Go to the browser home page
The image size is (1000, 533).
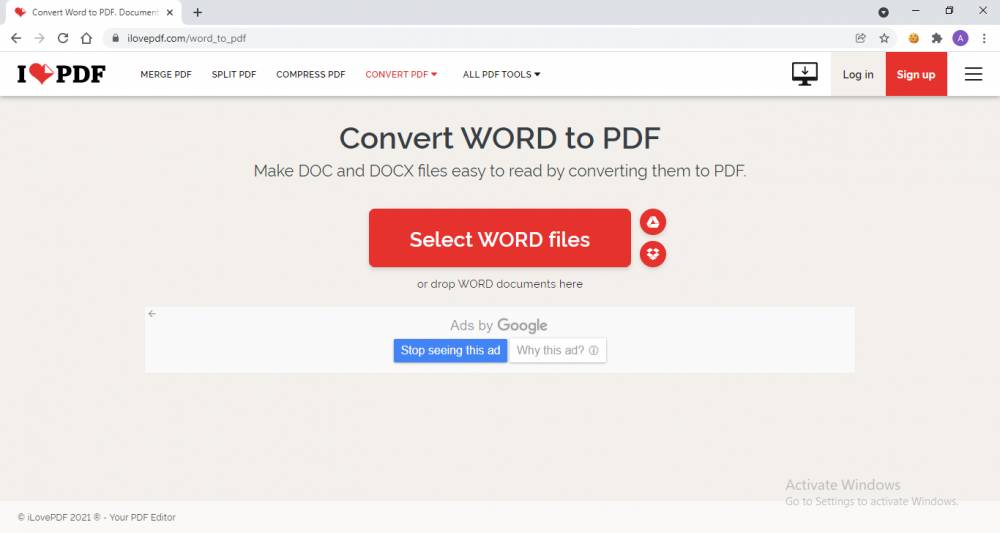86,38
